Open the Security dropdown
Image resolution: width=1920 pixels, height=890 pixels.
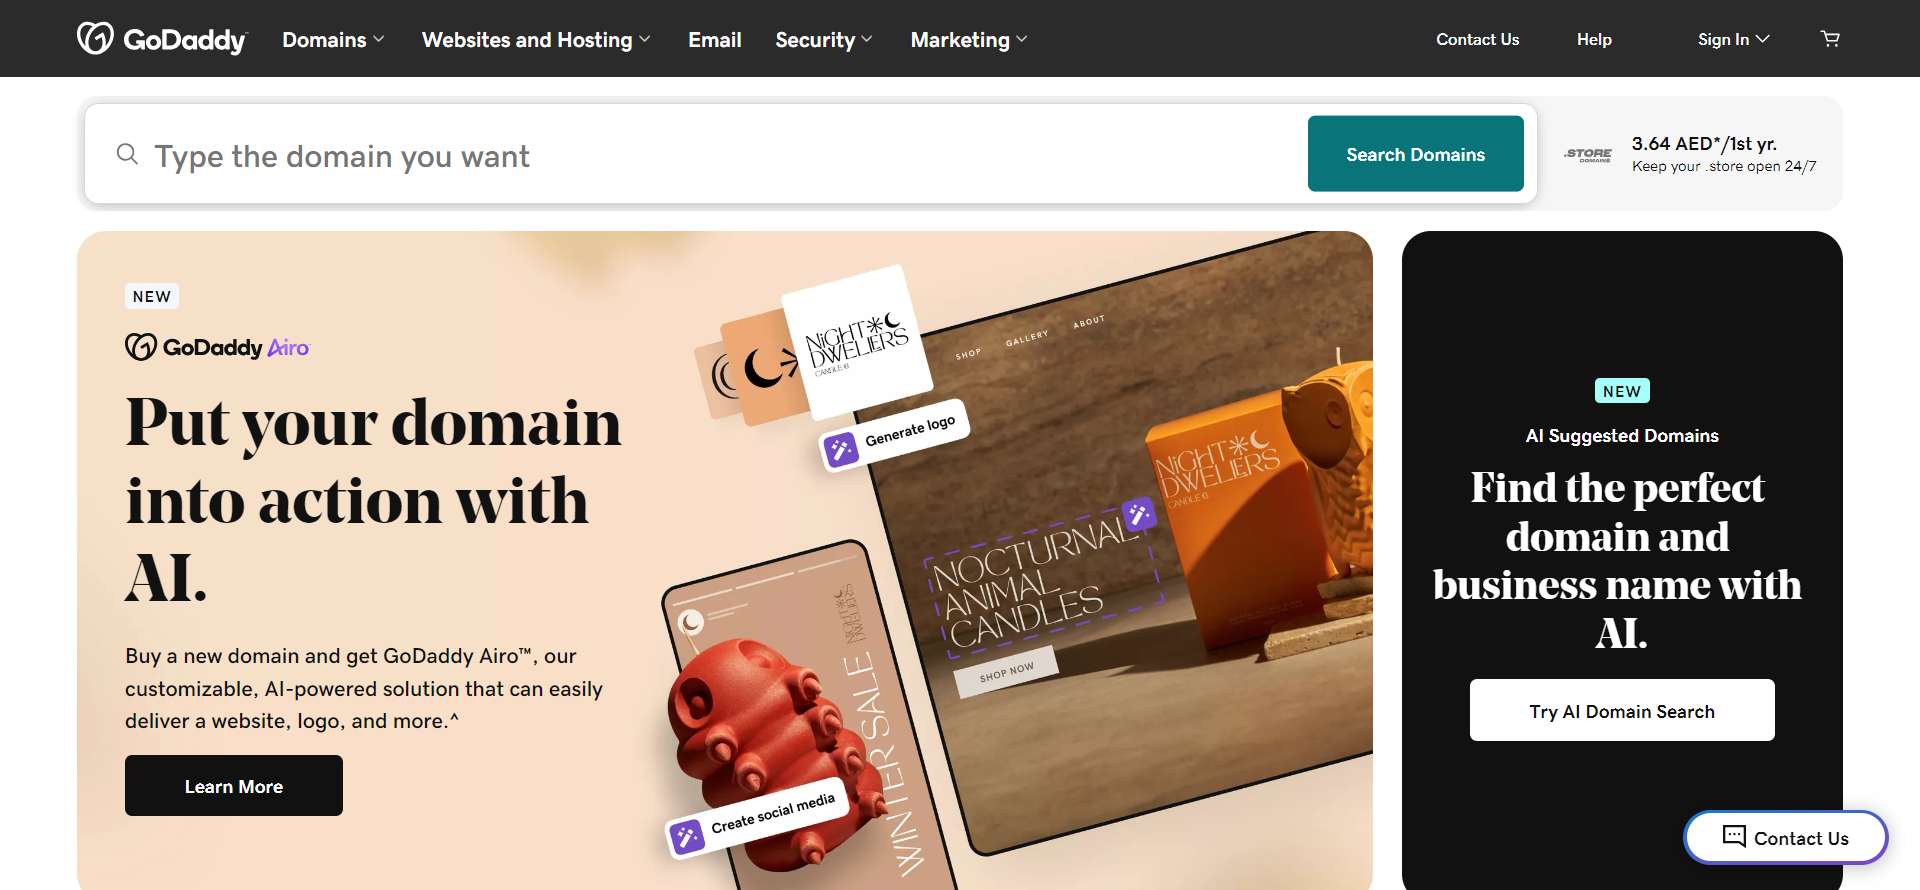(824, 40)
